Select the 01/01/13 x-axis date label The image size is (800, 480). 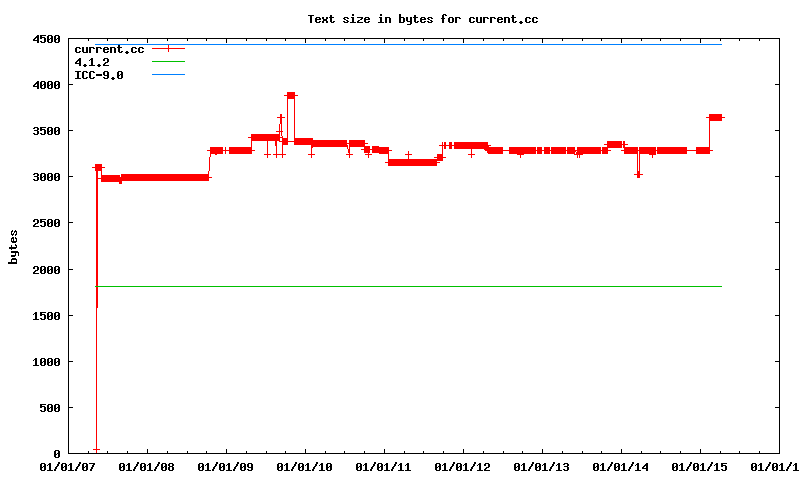(542, 466)
